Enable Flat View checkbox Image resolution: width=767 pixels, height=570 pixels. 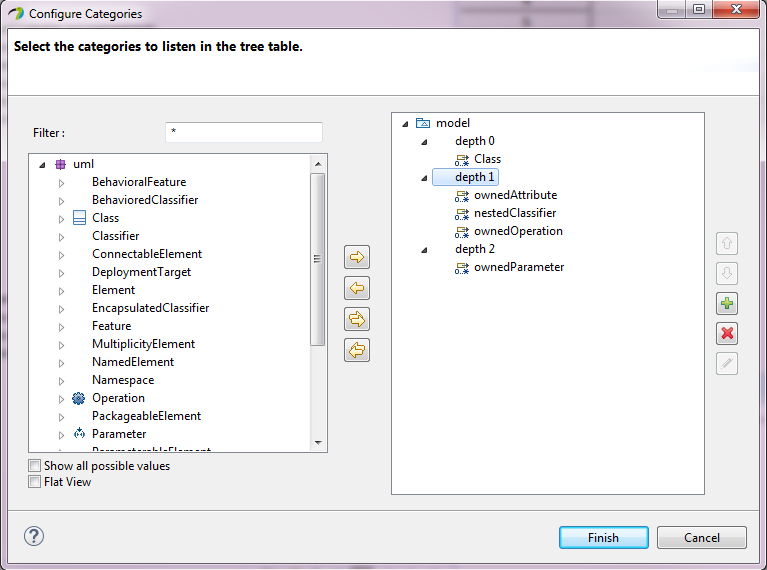pyautogui.click(x=34, y=481)
